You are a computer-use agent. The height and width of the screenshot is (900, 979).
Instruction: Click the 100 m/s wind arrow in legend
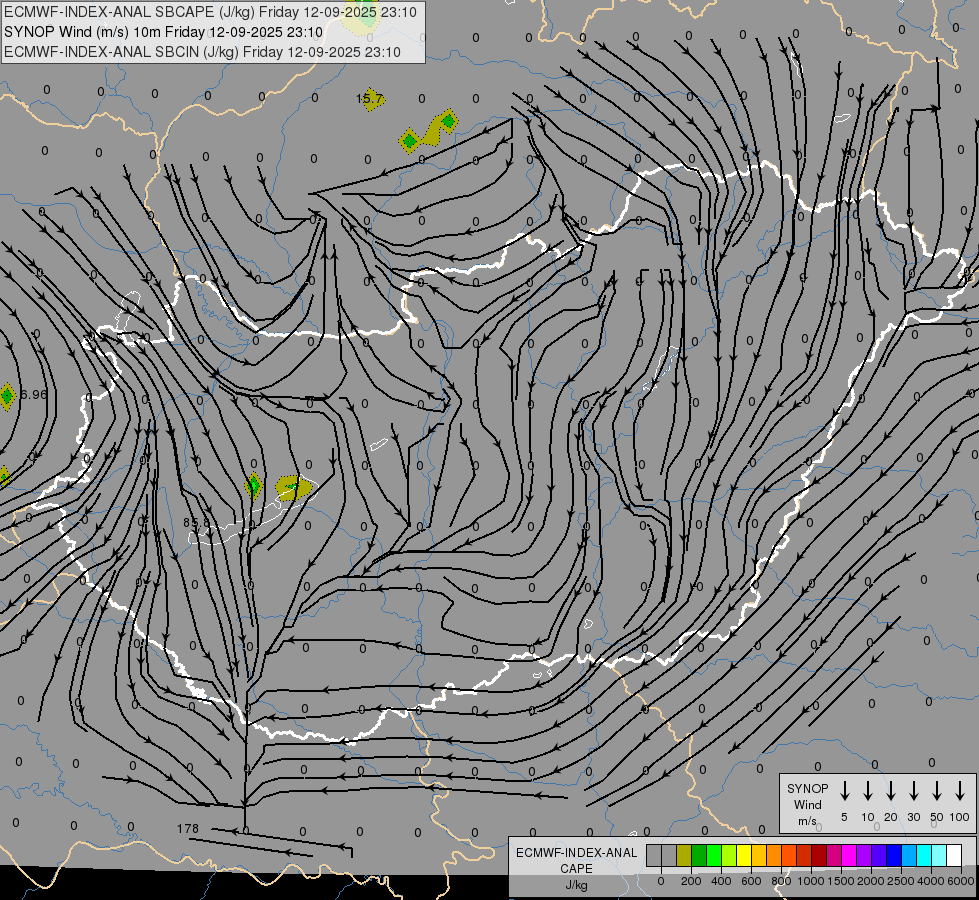pos(960,791)
